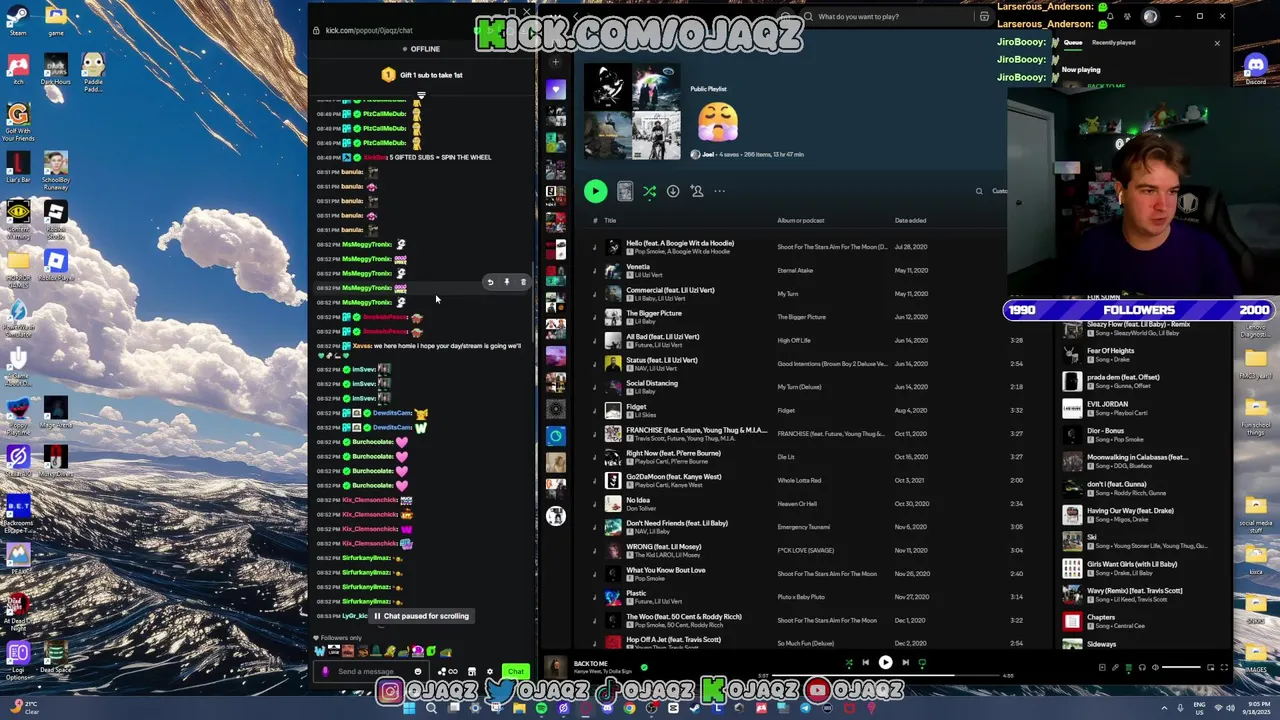Select EVIL JORDAN in the queue
The image size is (1280, 720).
(x=1107, y=404)
